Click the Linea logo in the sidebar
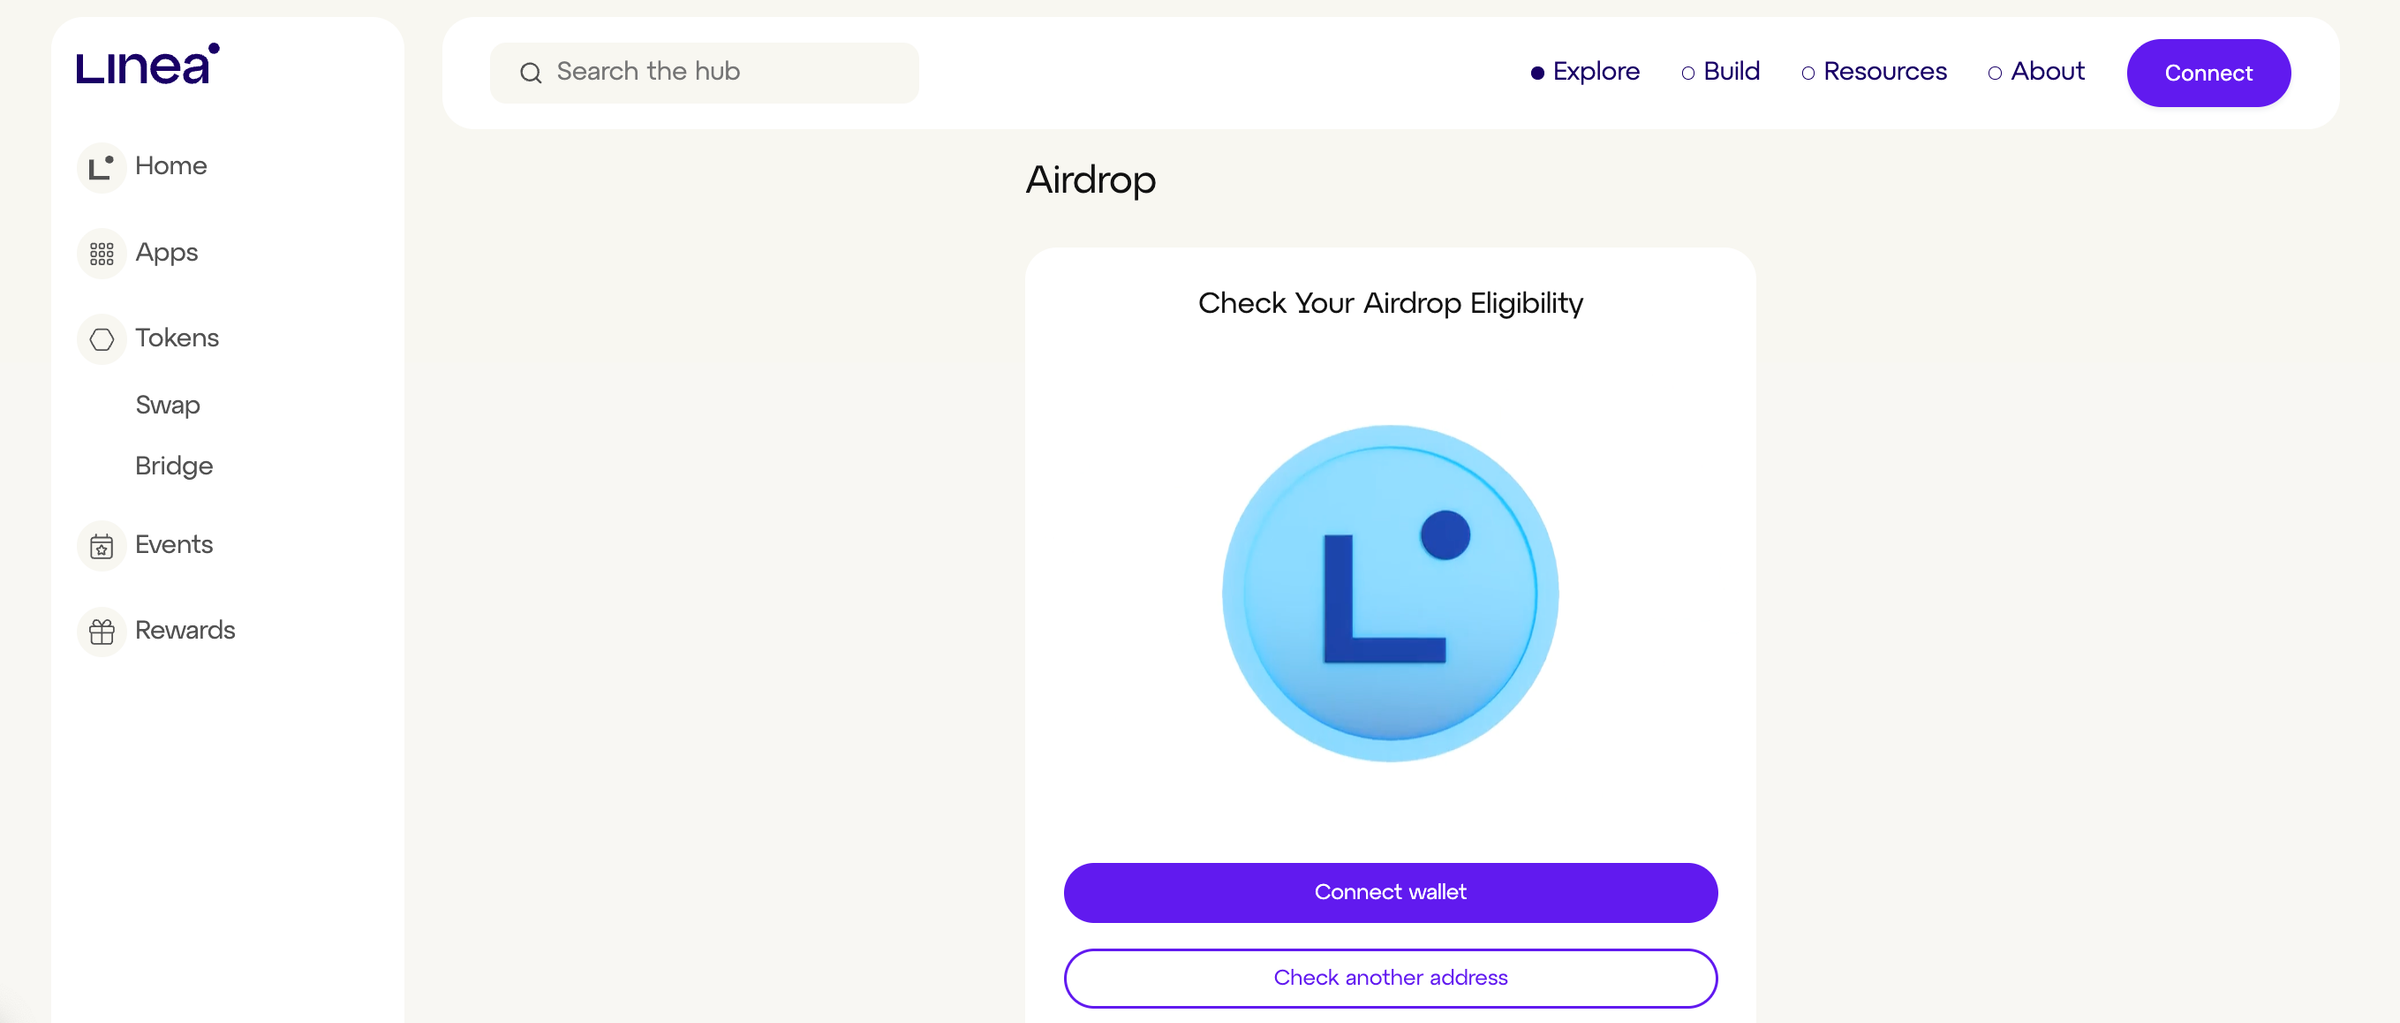 click(x=148, y=65)
